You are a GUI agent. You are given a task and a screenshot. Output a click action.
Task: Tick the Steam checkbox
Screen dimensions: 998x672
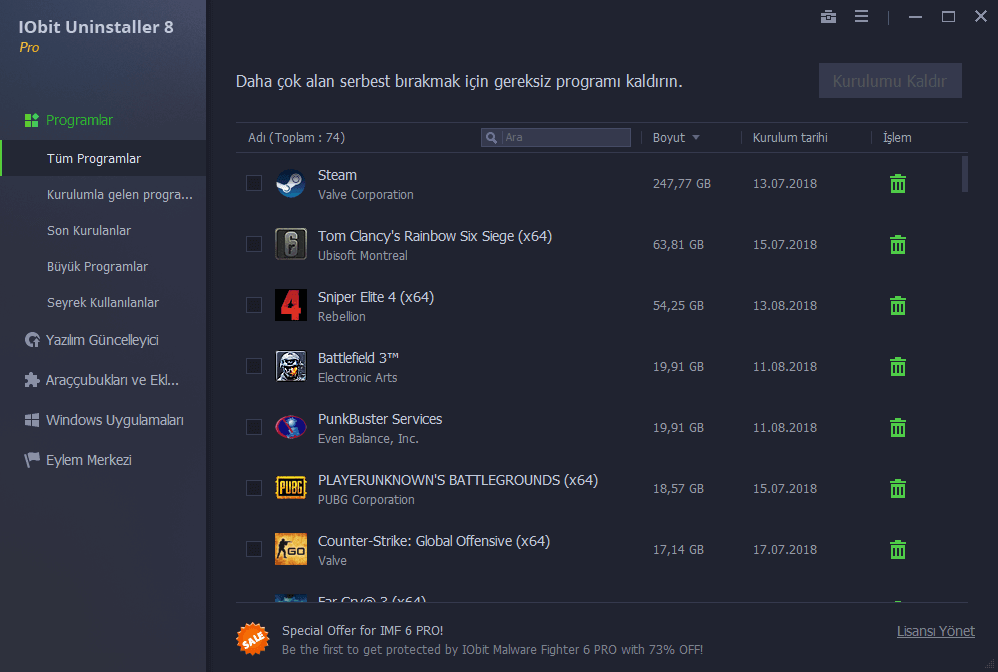click(x=254, y=183)
